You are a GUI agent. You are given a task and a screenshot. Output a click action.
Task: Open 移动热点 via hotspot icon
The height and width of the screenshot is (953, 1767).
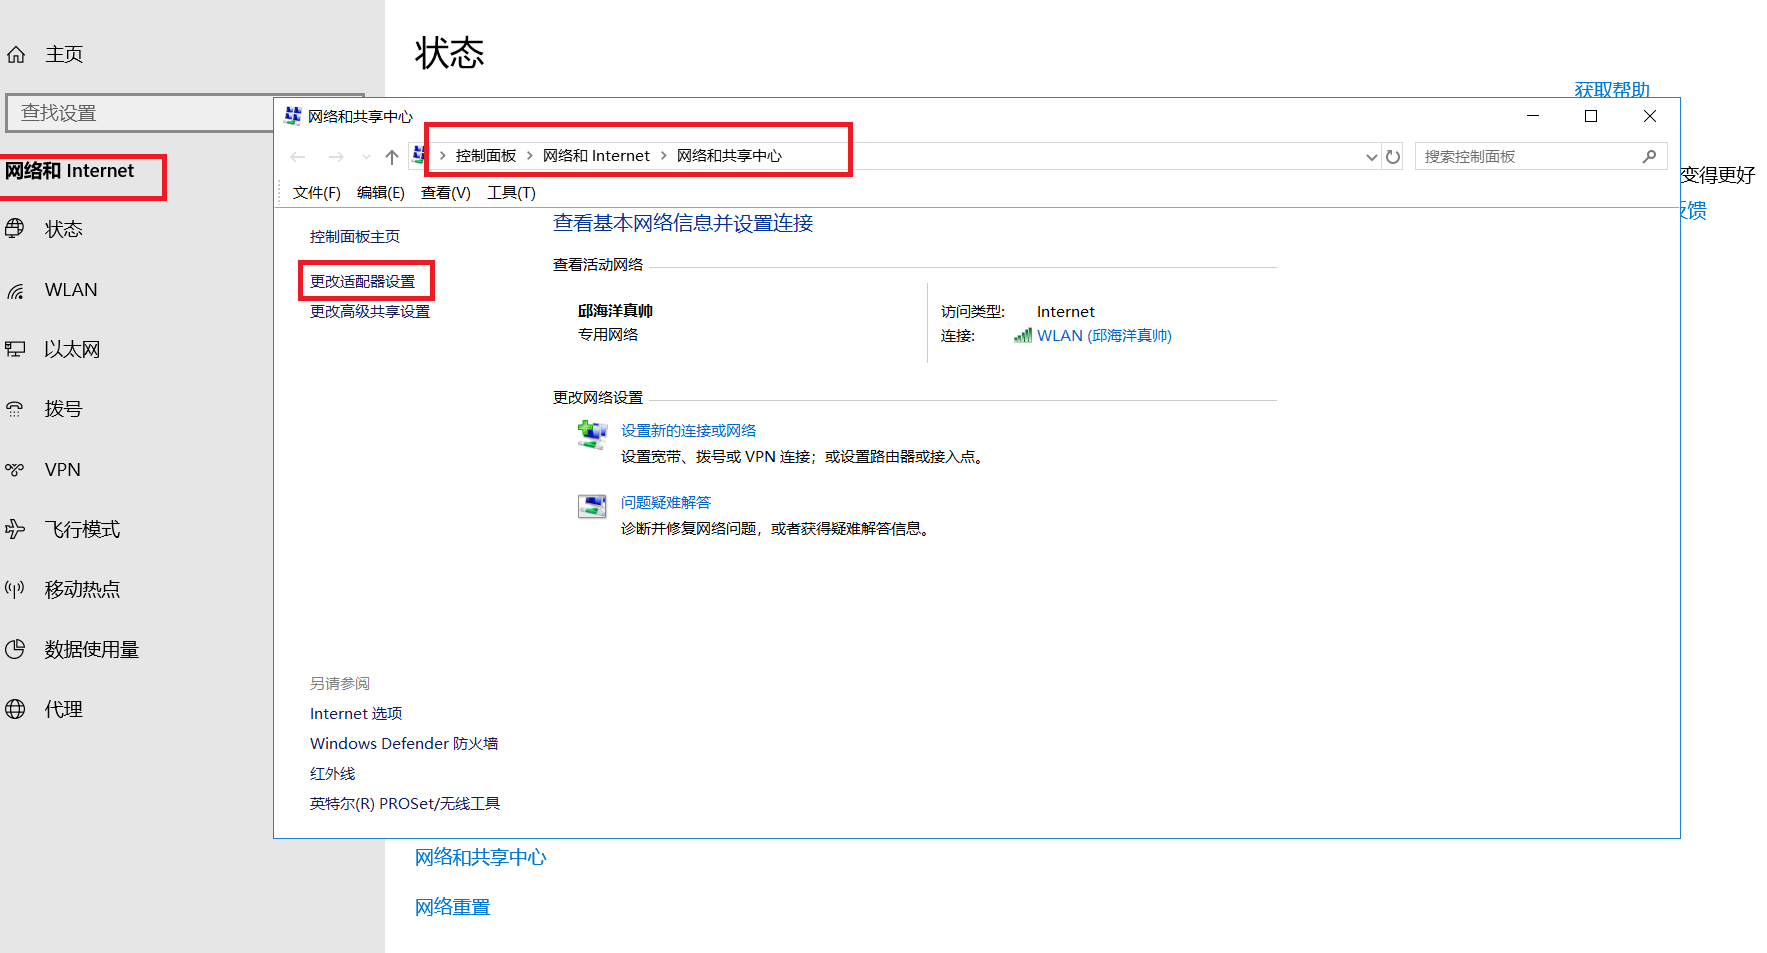[16, 588]
